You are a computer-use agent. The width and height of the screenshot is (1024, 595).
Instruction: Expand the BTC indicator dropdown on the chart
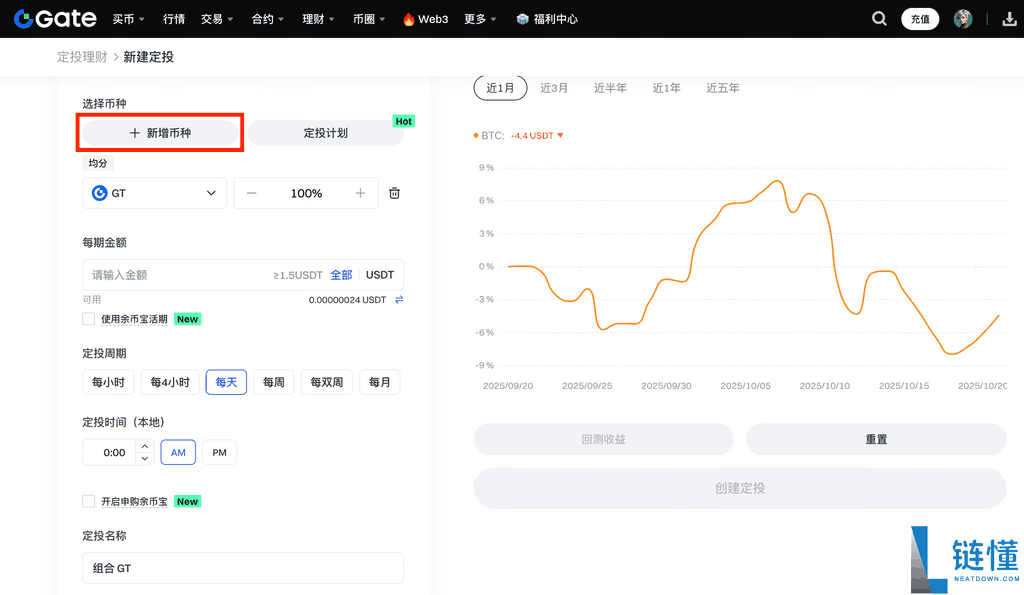tap(559, 137)
